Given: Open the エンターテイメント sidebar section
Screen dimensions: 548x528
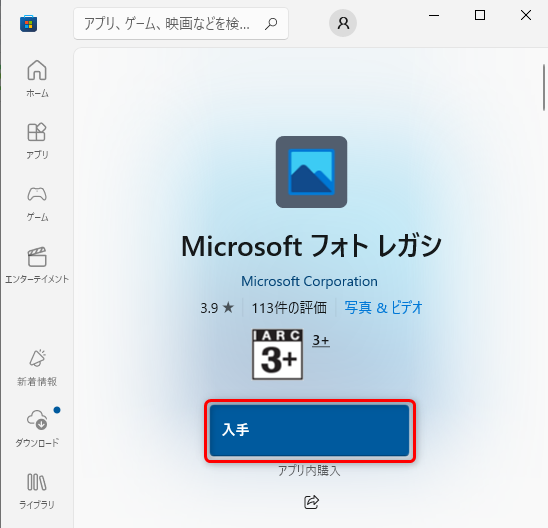Looking at the screenshot, I should pyautogui.click(x=37, y=265).
